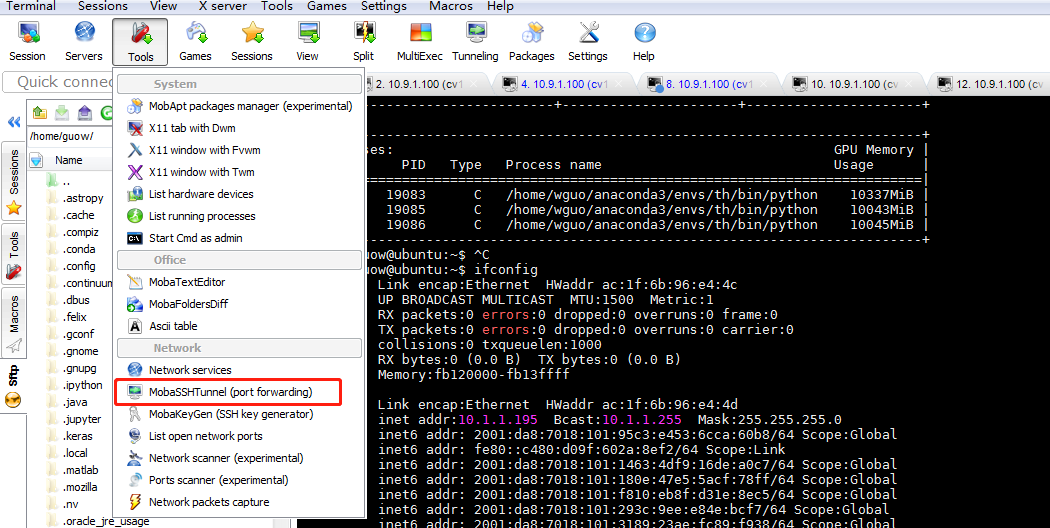Click the Tunneling toolbar icon

(475, 41)
